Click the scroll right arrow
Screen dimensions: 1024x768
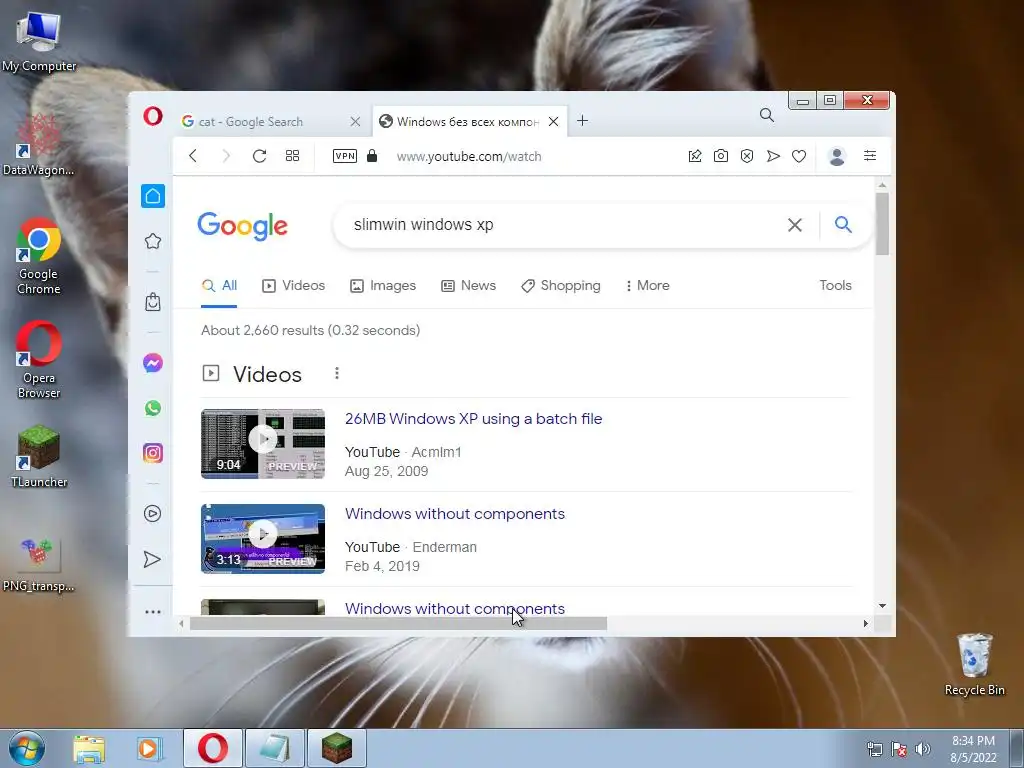pos(865,624)
